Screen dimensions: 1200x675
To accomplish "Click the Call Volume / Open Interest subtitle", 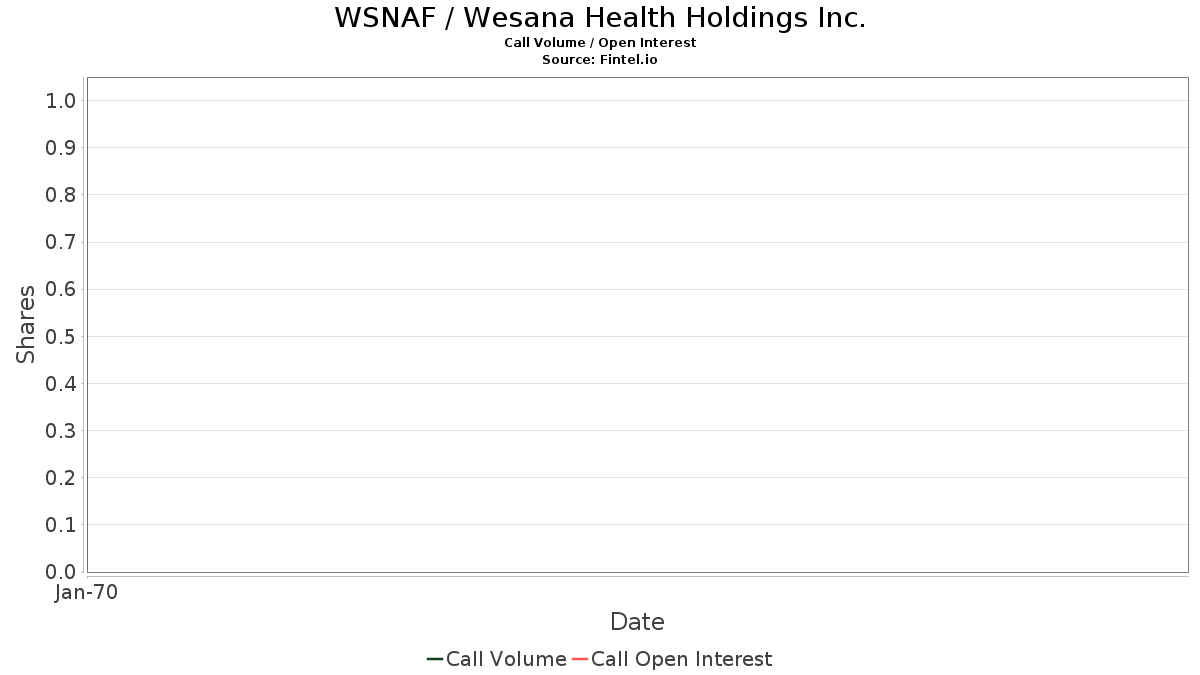I will coord(600,43).
